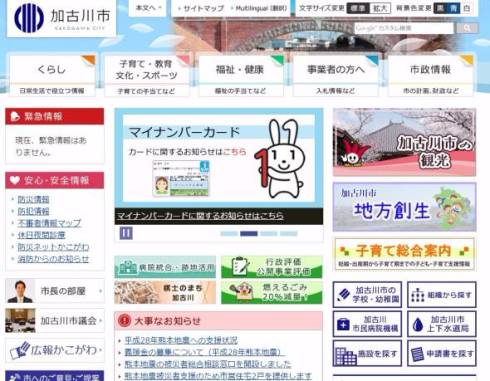Click the medical kit icon
The width and height of the screenshot is (490, 381).
click(x=343, y=324)
